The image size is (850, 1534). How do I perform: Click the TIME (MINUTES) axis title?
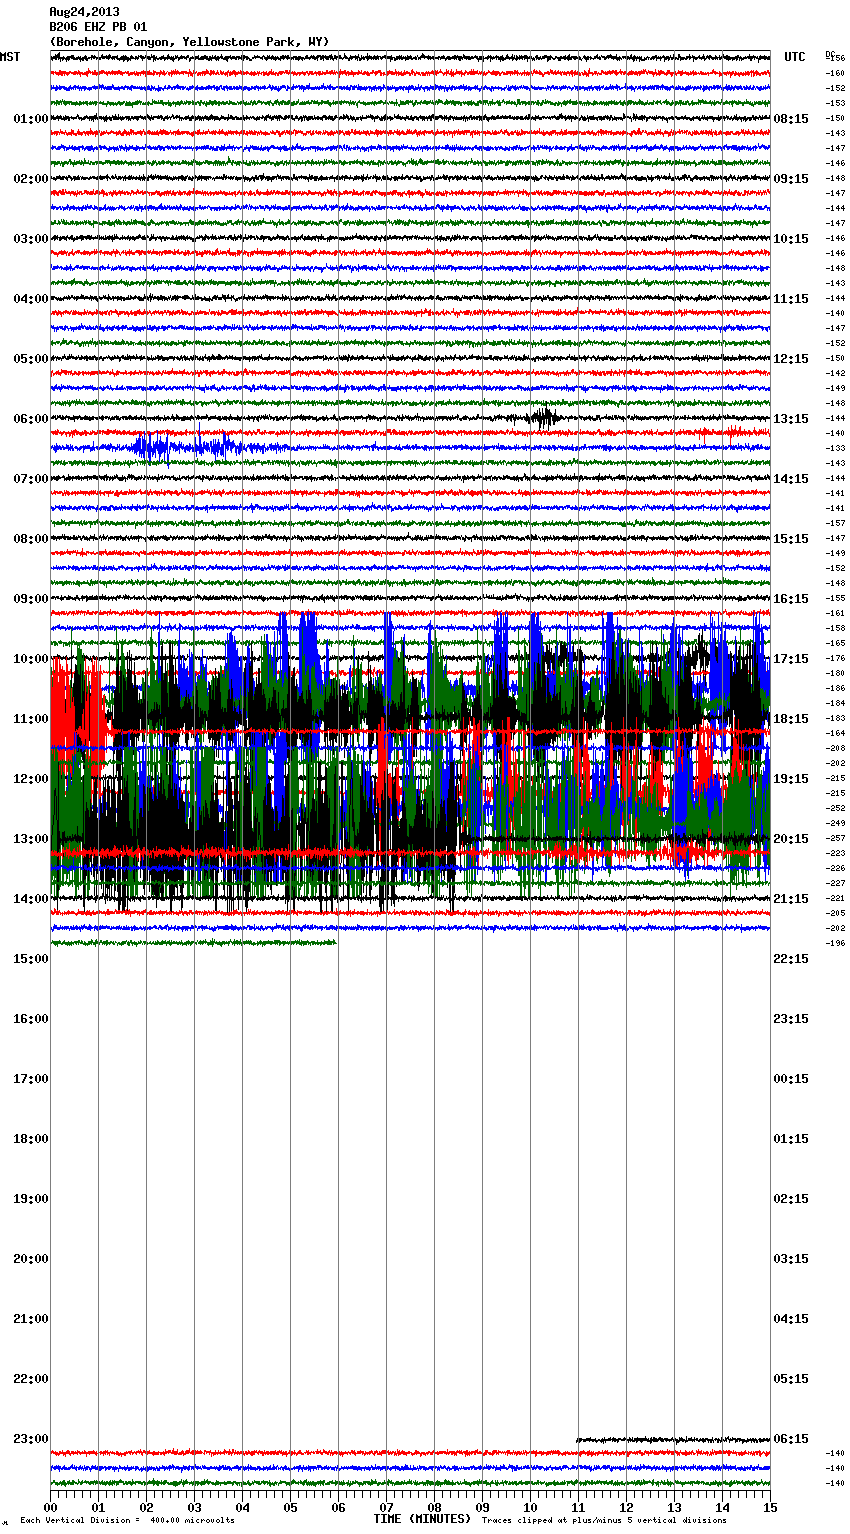(x=422, y=1519)
